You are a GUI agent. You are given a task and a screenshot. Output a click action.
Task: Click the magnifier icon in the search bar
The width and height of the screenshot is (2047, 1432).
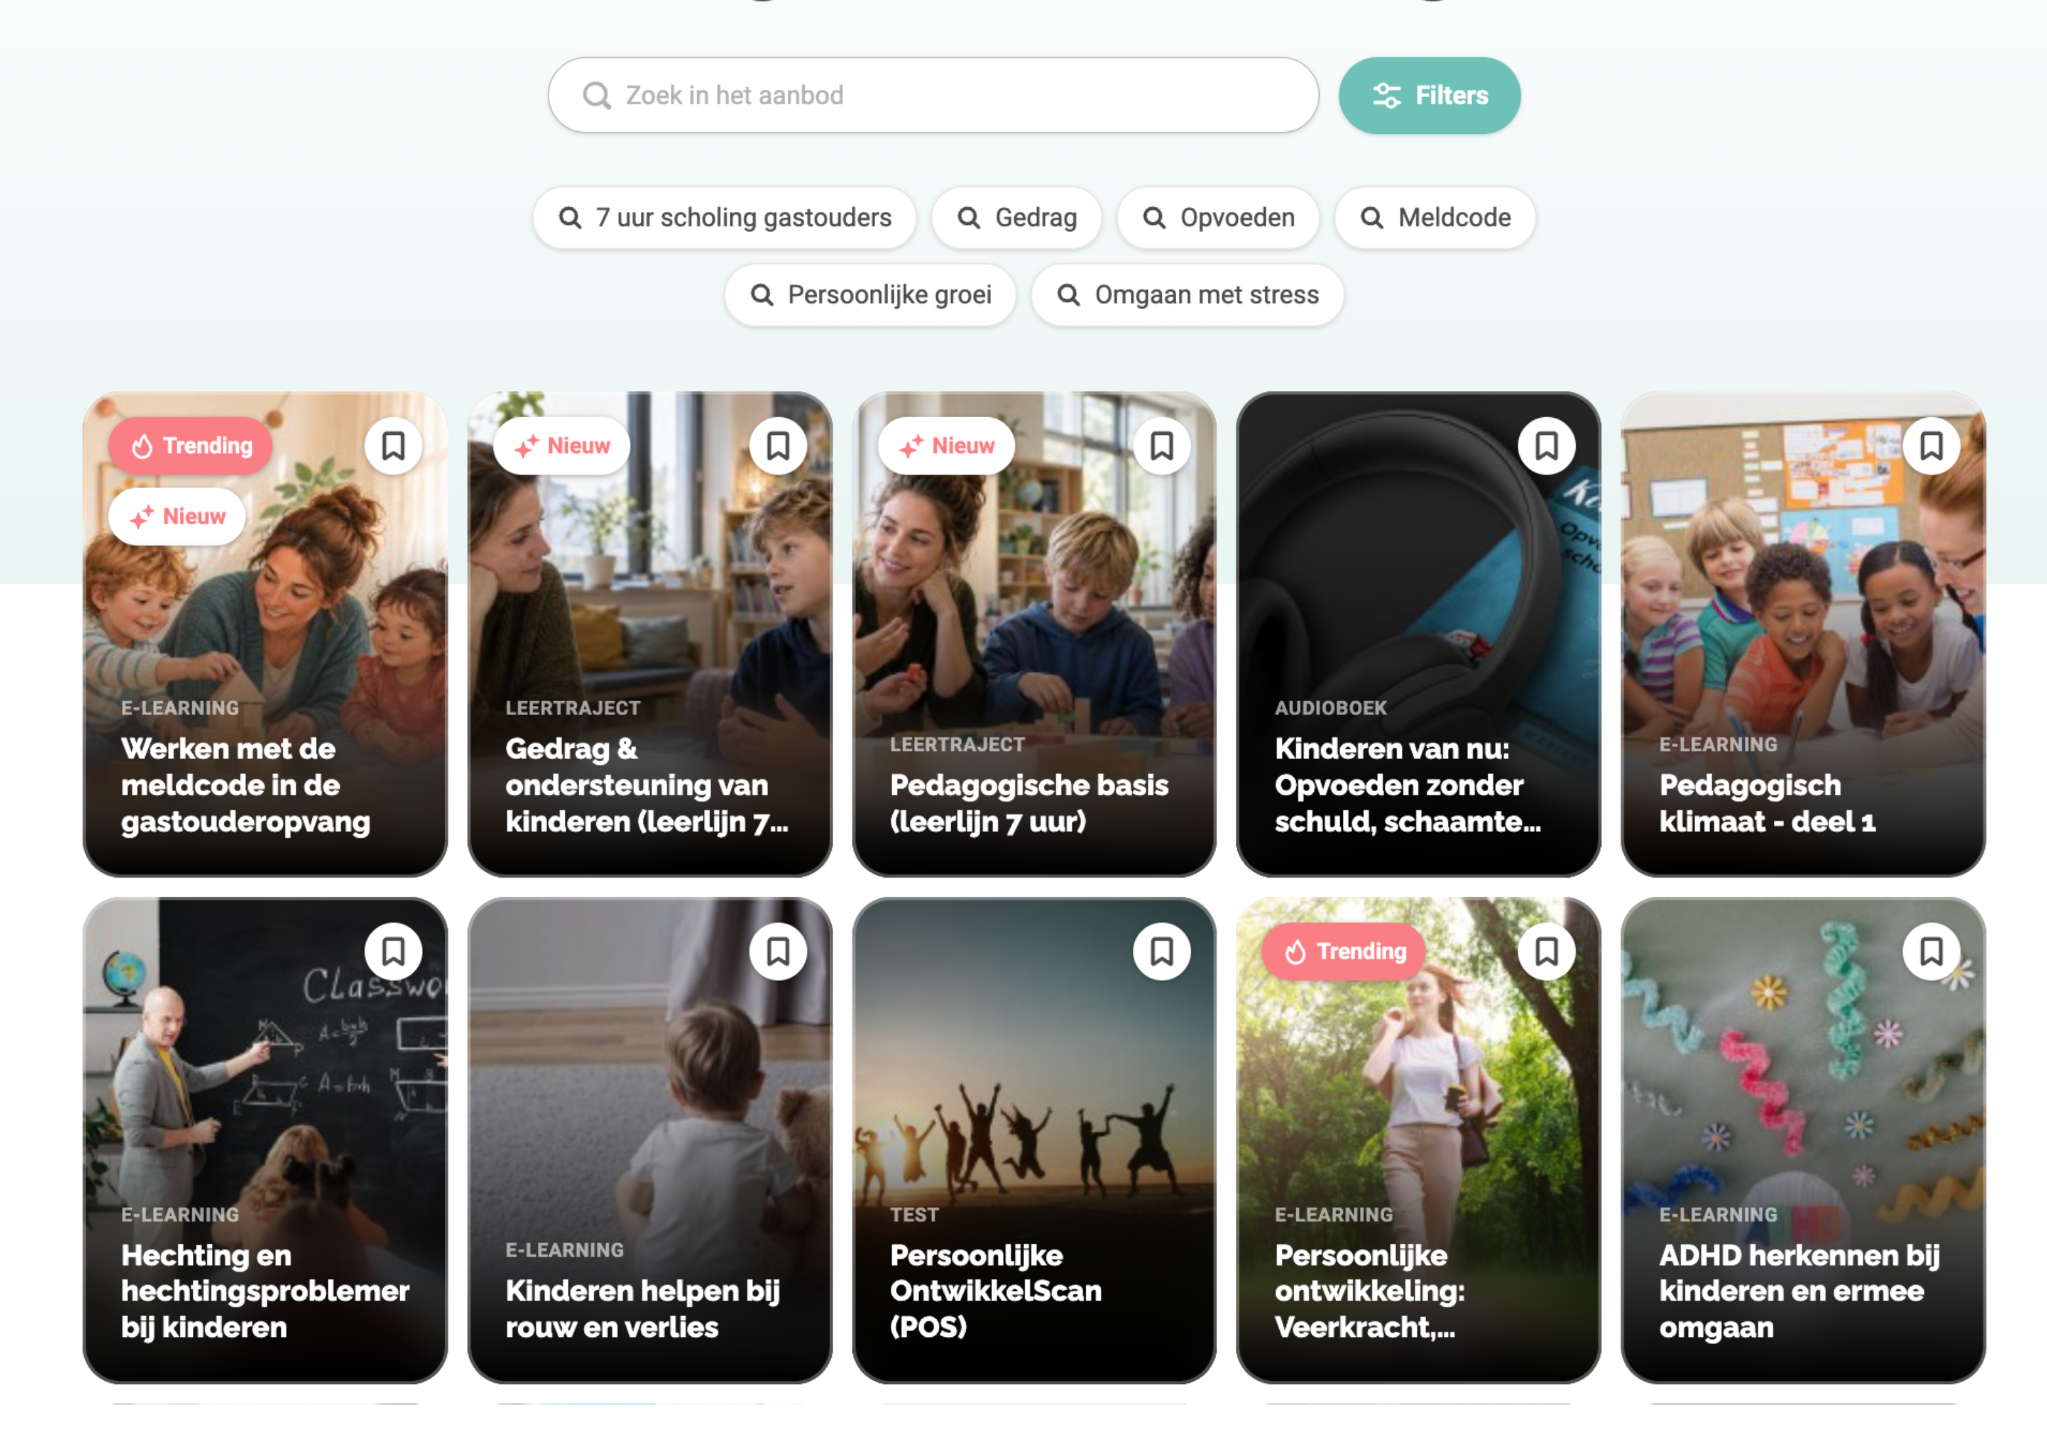point(597,96)
